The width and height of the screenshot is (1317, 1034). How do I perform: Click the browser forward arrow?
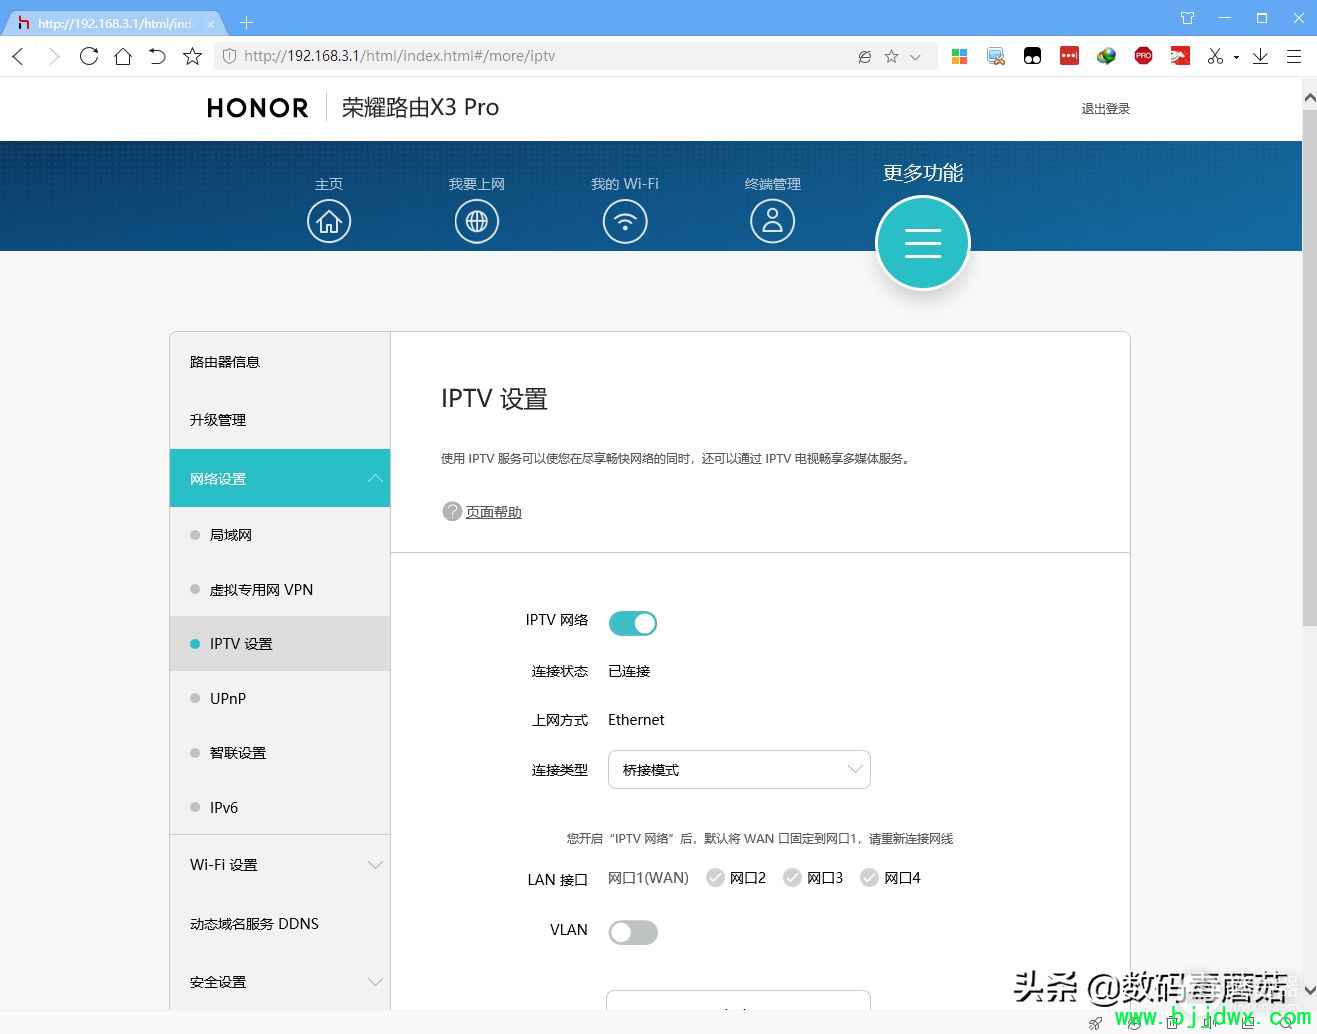pyautogui.click(x=54, y=56)
